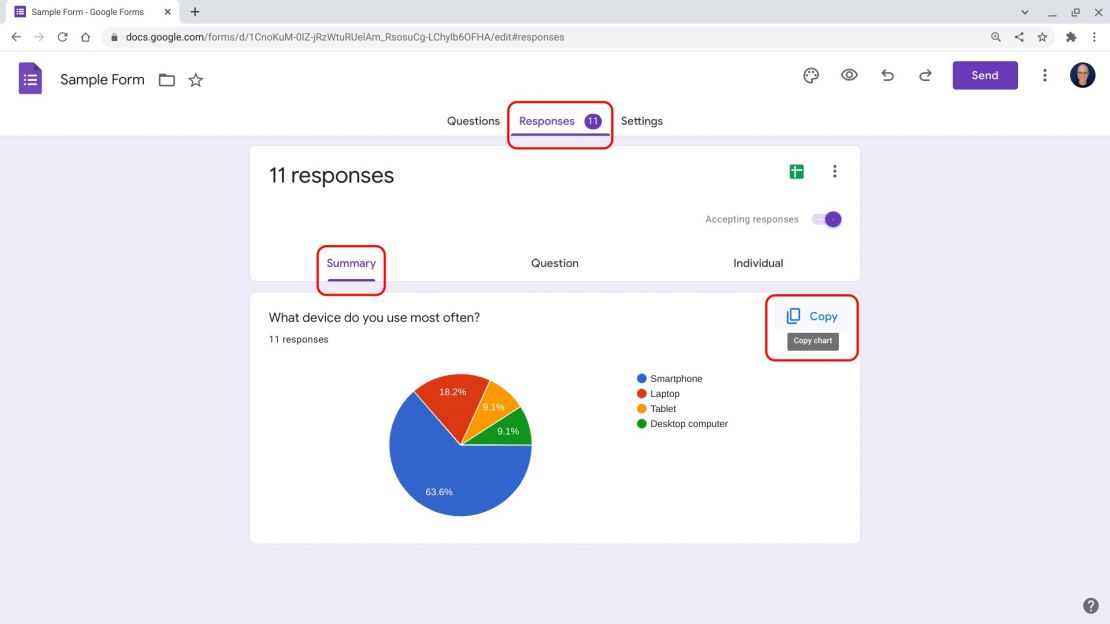This screenshot has height=624, width=1110.
Task: Open the Copy chart options
Action: pos(812,340)
